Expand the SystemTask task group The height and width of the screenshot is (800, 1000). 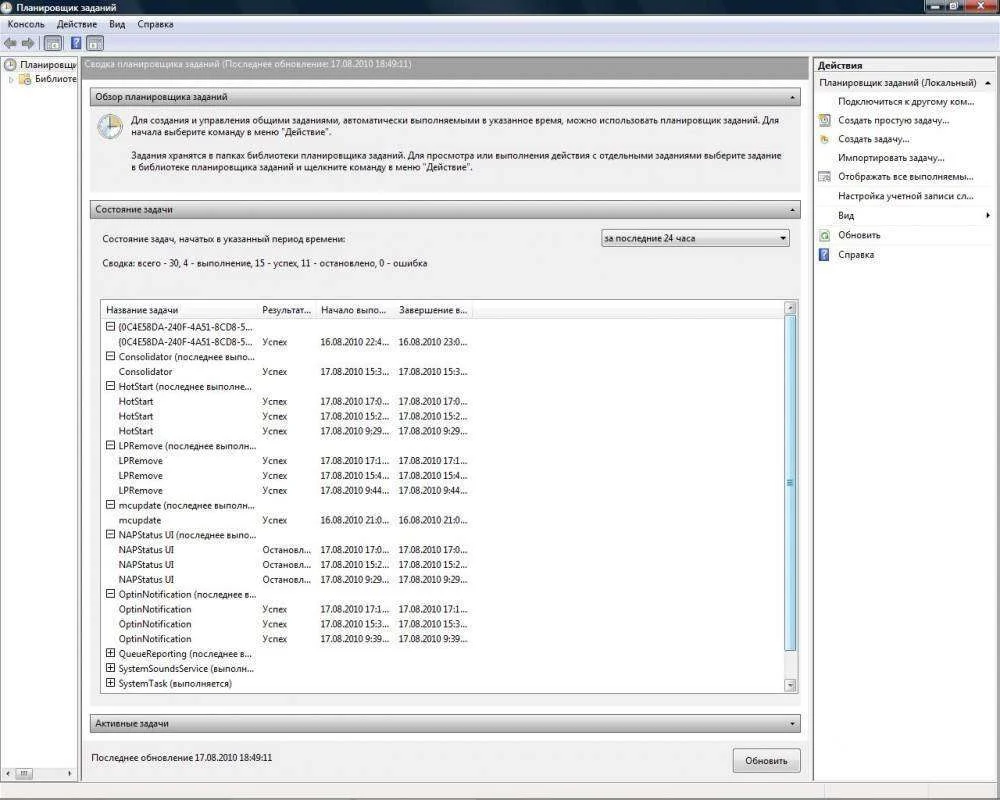[110, 683]
